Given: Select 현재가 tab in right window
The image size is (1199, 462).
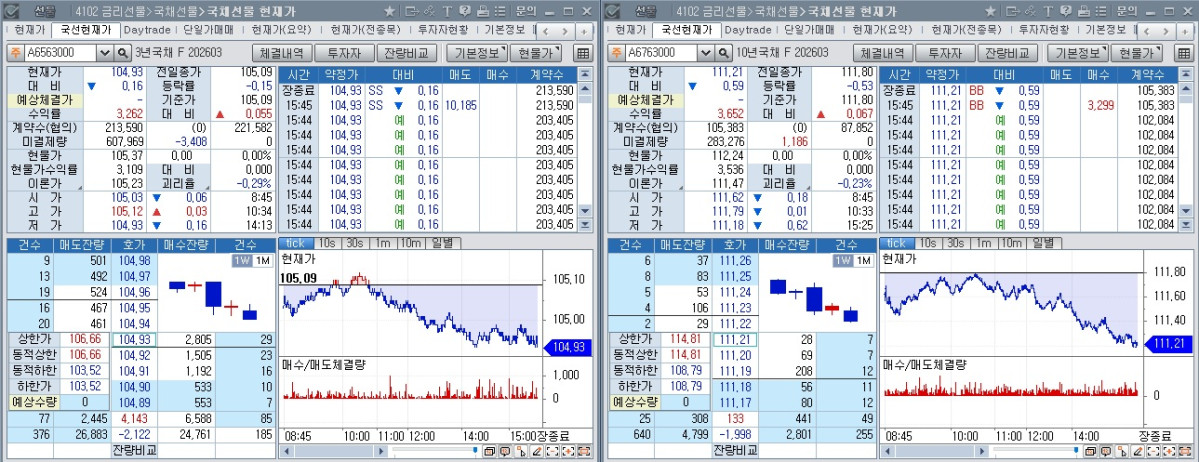Looking at the screenshot, I should (x=630, y=31).
